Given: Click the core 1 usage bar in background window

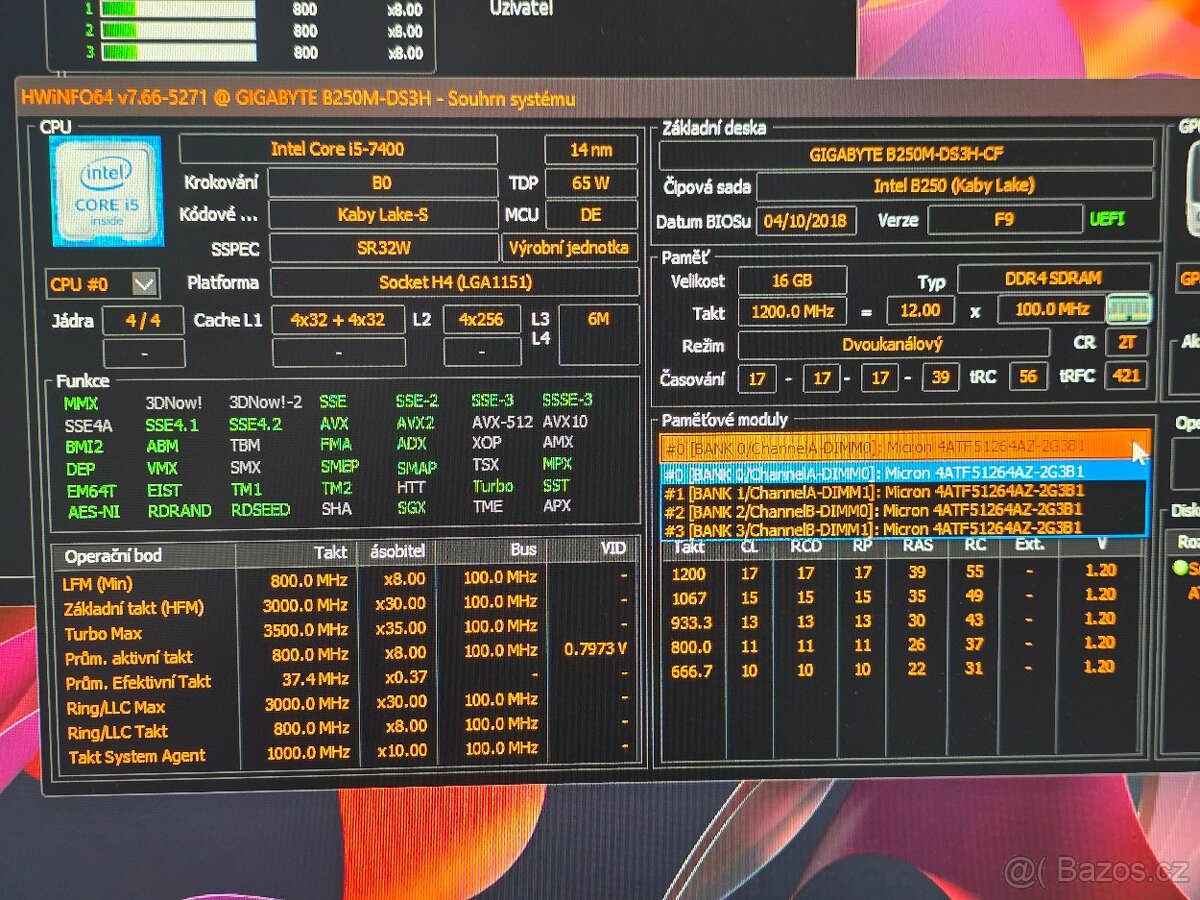Looking at the screenshot, I should (x=178, y=9).
